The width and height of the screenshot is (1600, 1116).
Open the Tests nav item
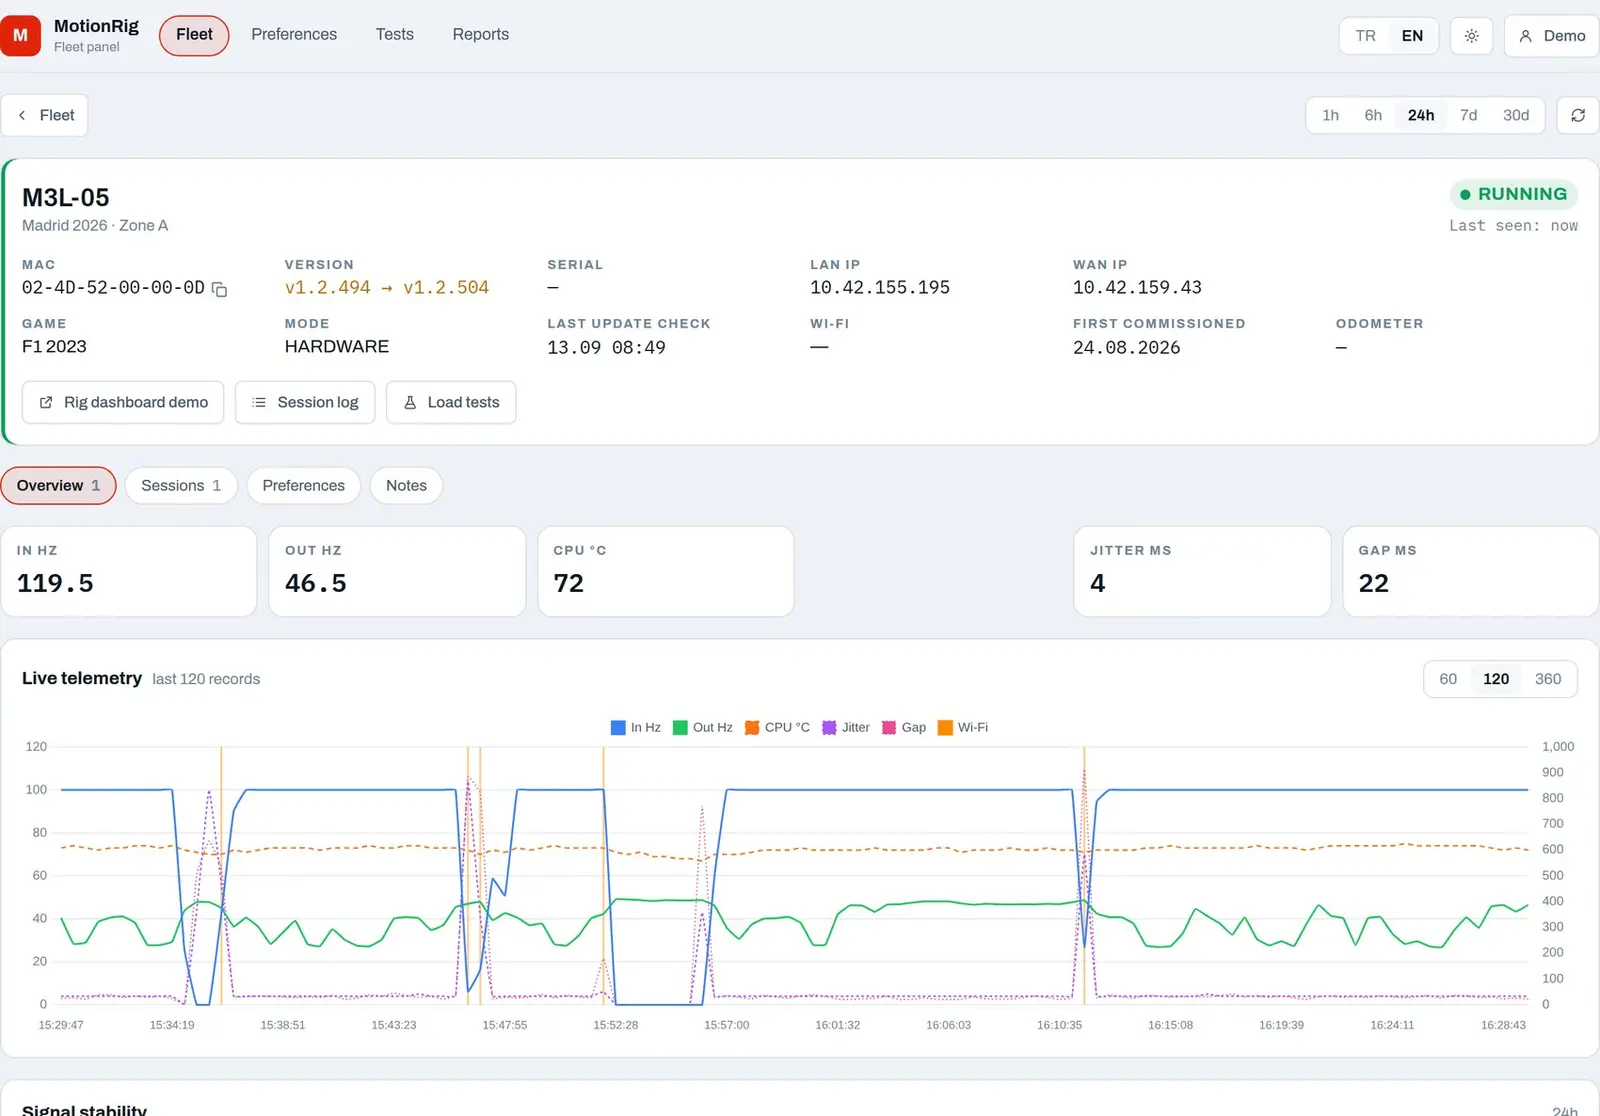click(x=395, y=35)
